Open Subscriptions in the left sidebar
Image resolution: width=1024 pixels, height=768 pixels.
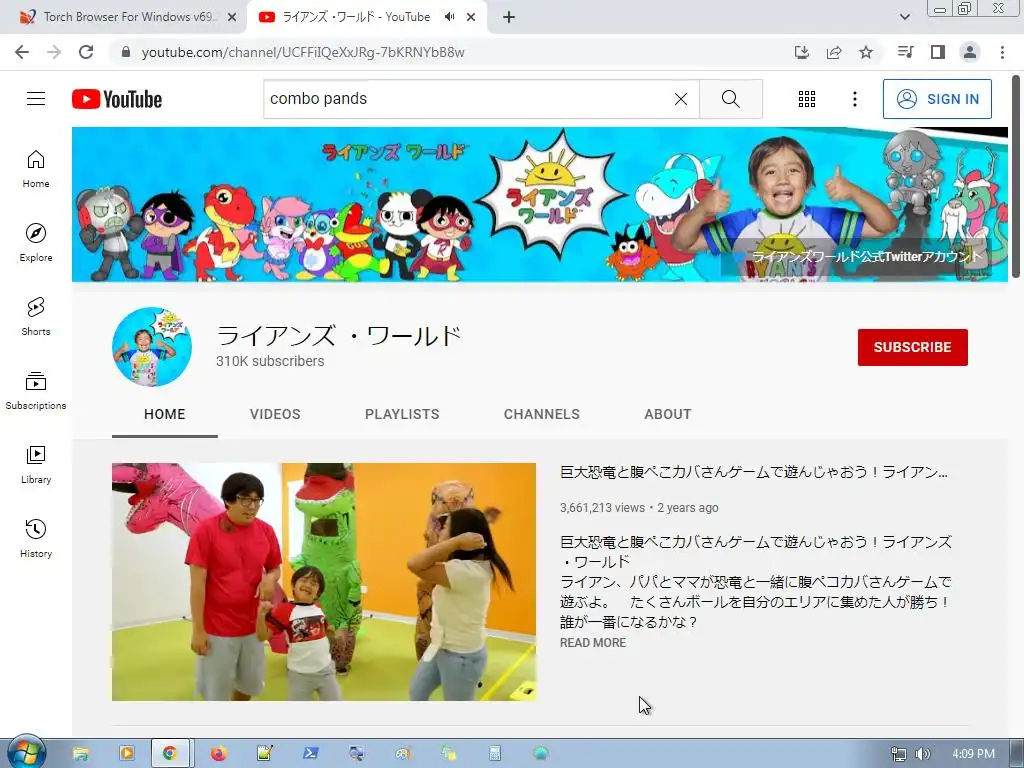[x=36, y=391]
